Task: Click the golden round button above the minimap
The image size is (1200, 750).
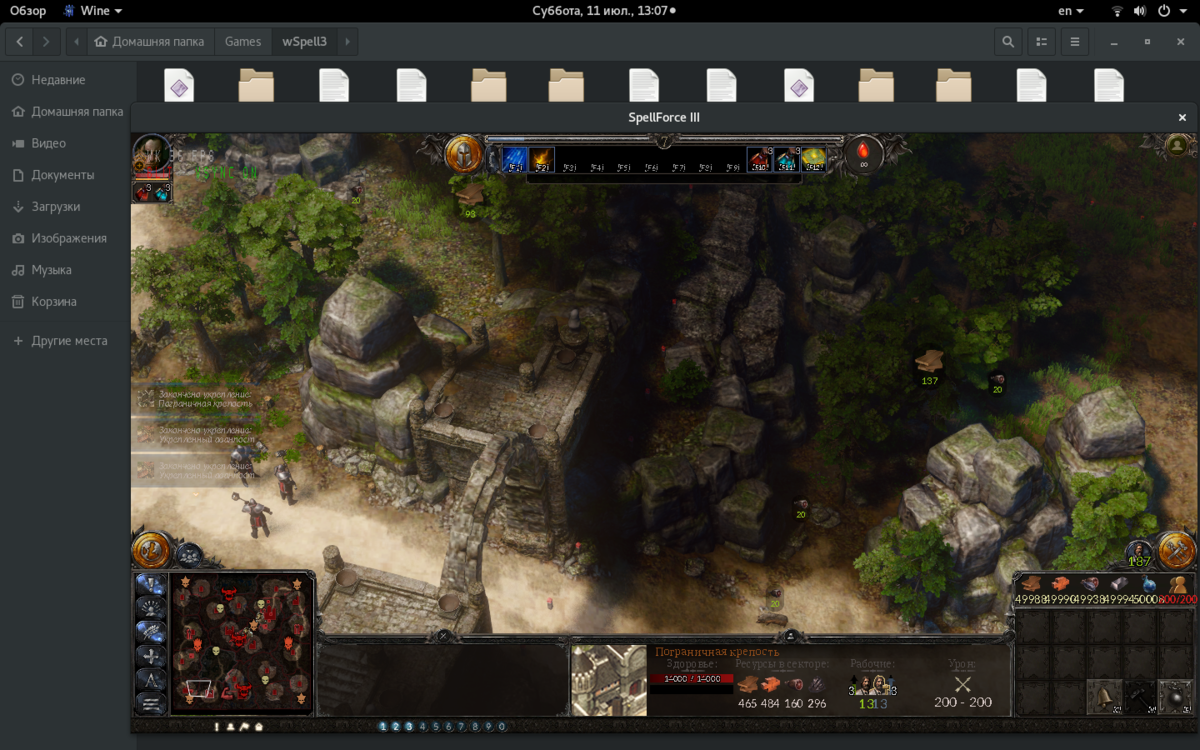Action: coord(151,550)
